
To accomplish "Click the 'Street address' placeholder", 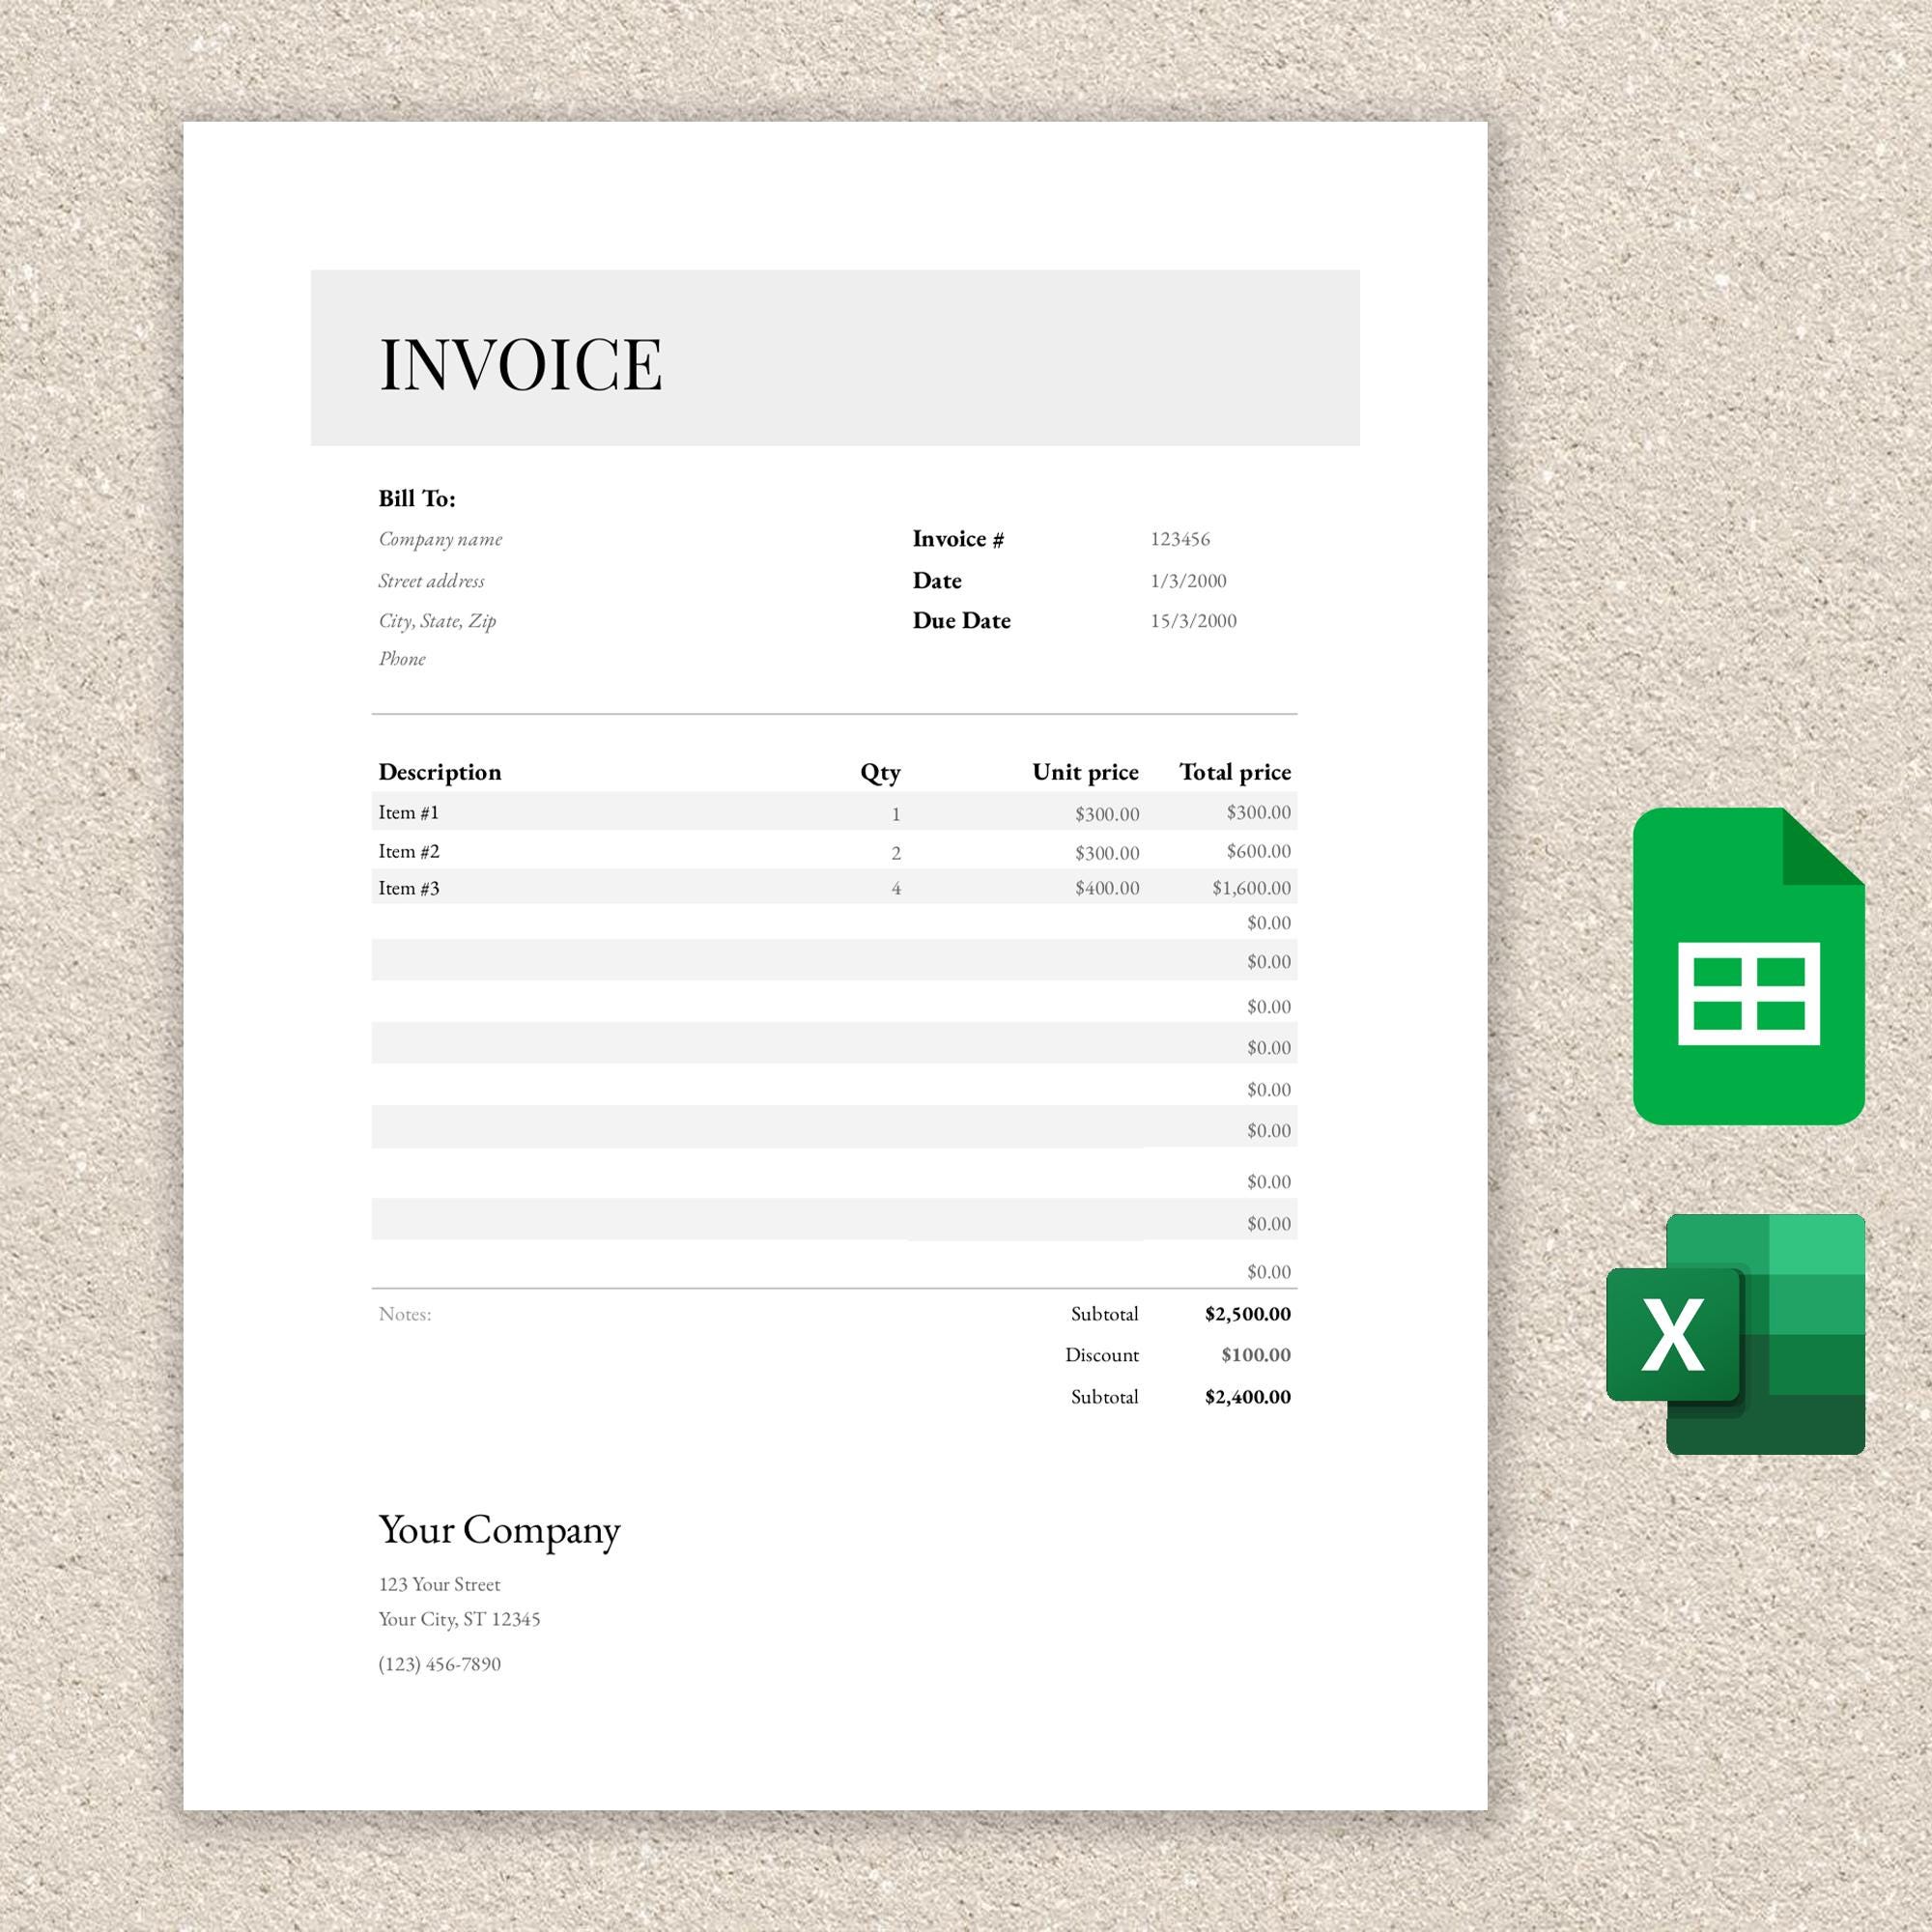I will click(431, 580).
